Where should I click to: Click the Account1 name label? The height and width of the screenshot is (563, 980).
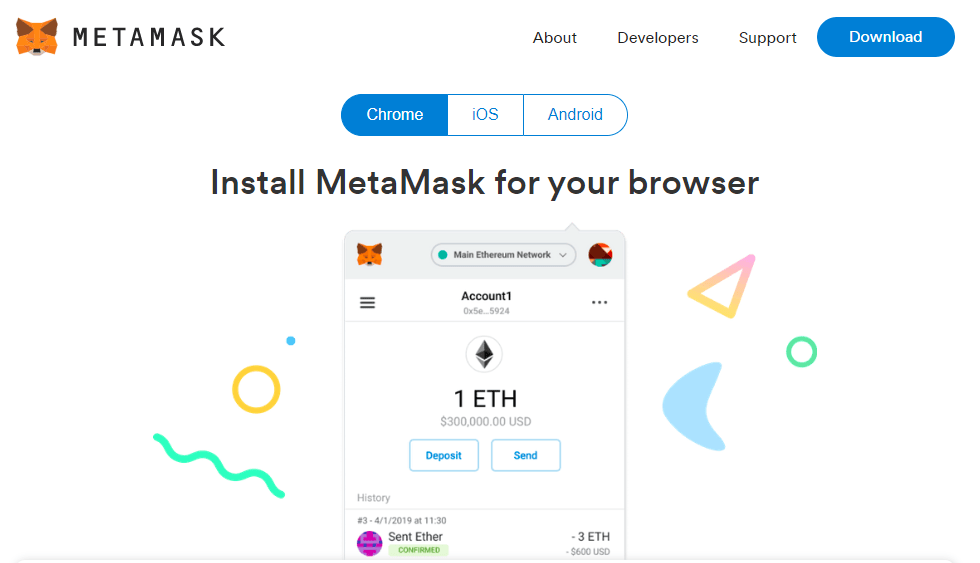point(486,296)
